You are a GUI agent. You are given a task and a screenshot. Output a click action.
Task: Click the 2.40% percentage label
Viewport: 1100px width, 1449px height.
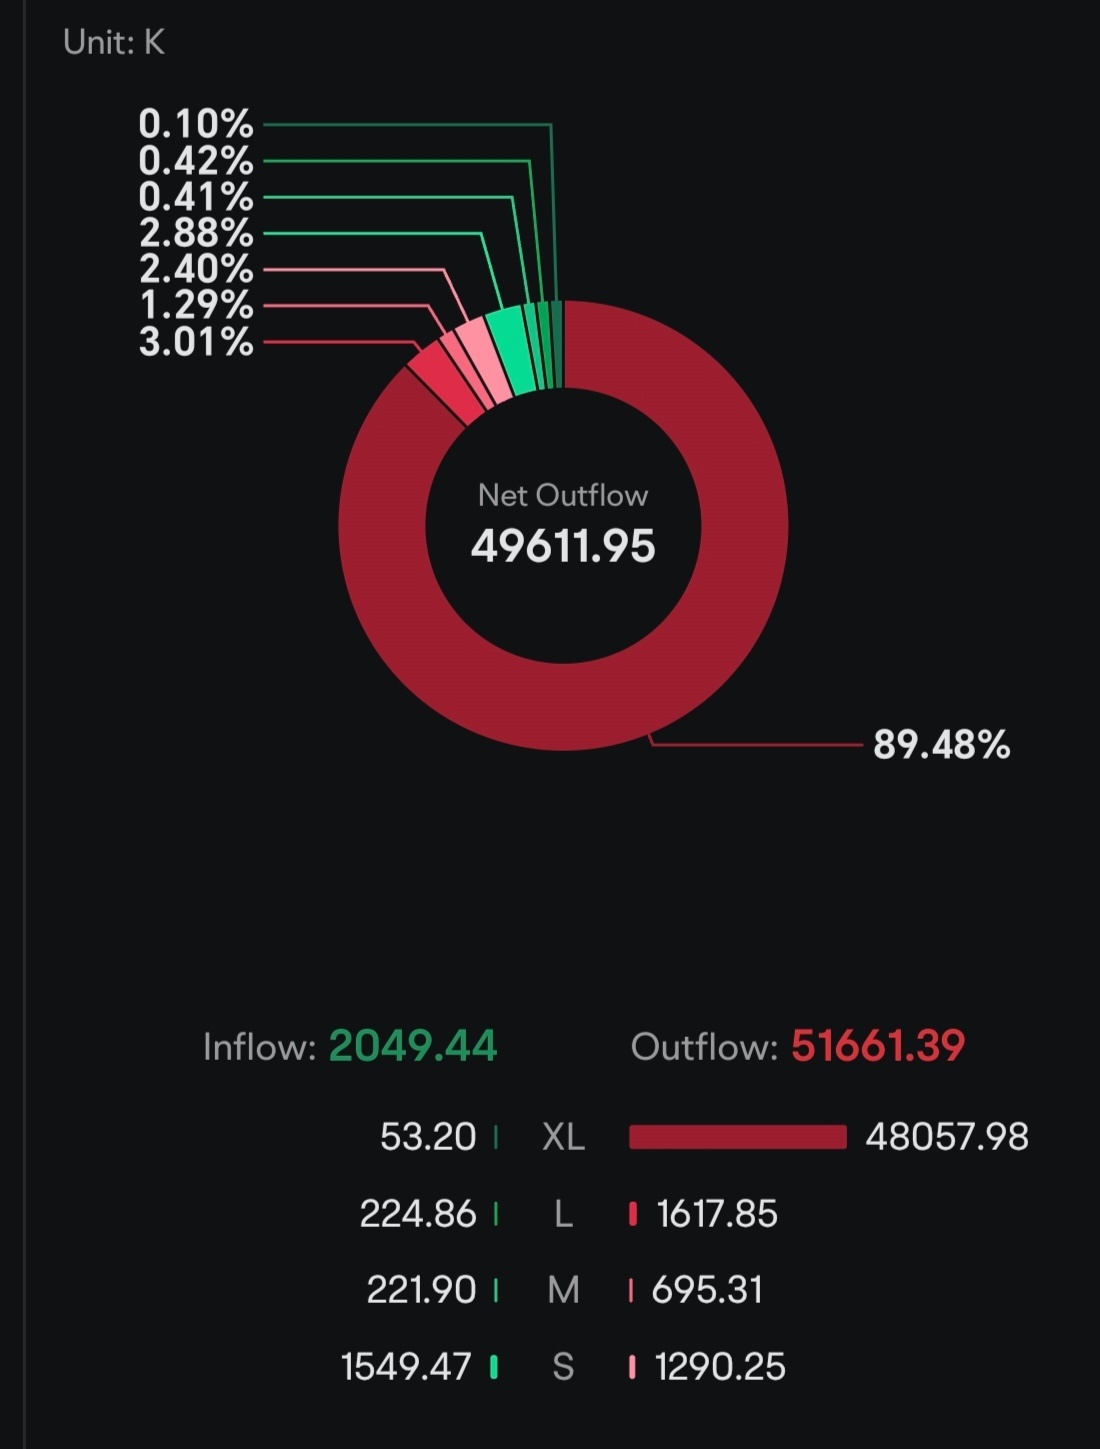196,269
